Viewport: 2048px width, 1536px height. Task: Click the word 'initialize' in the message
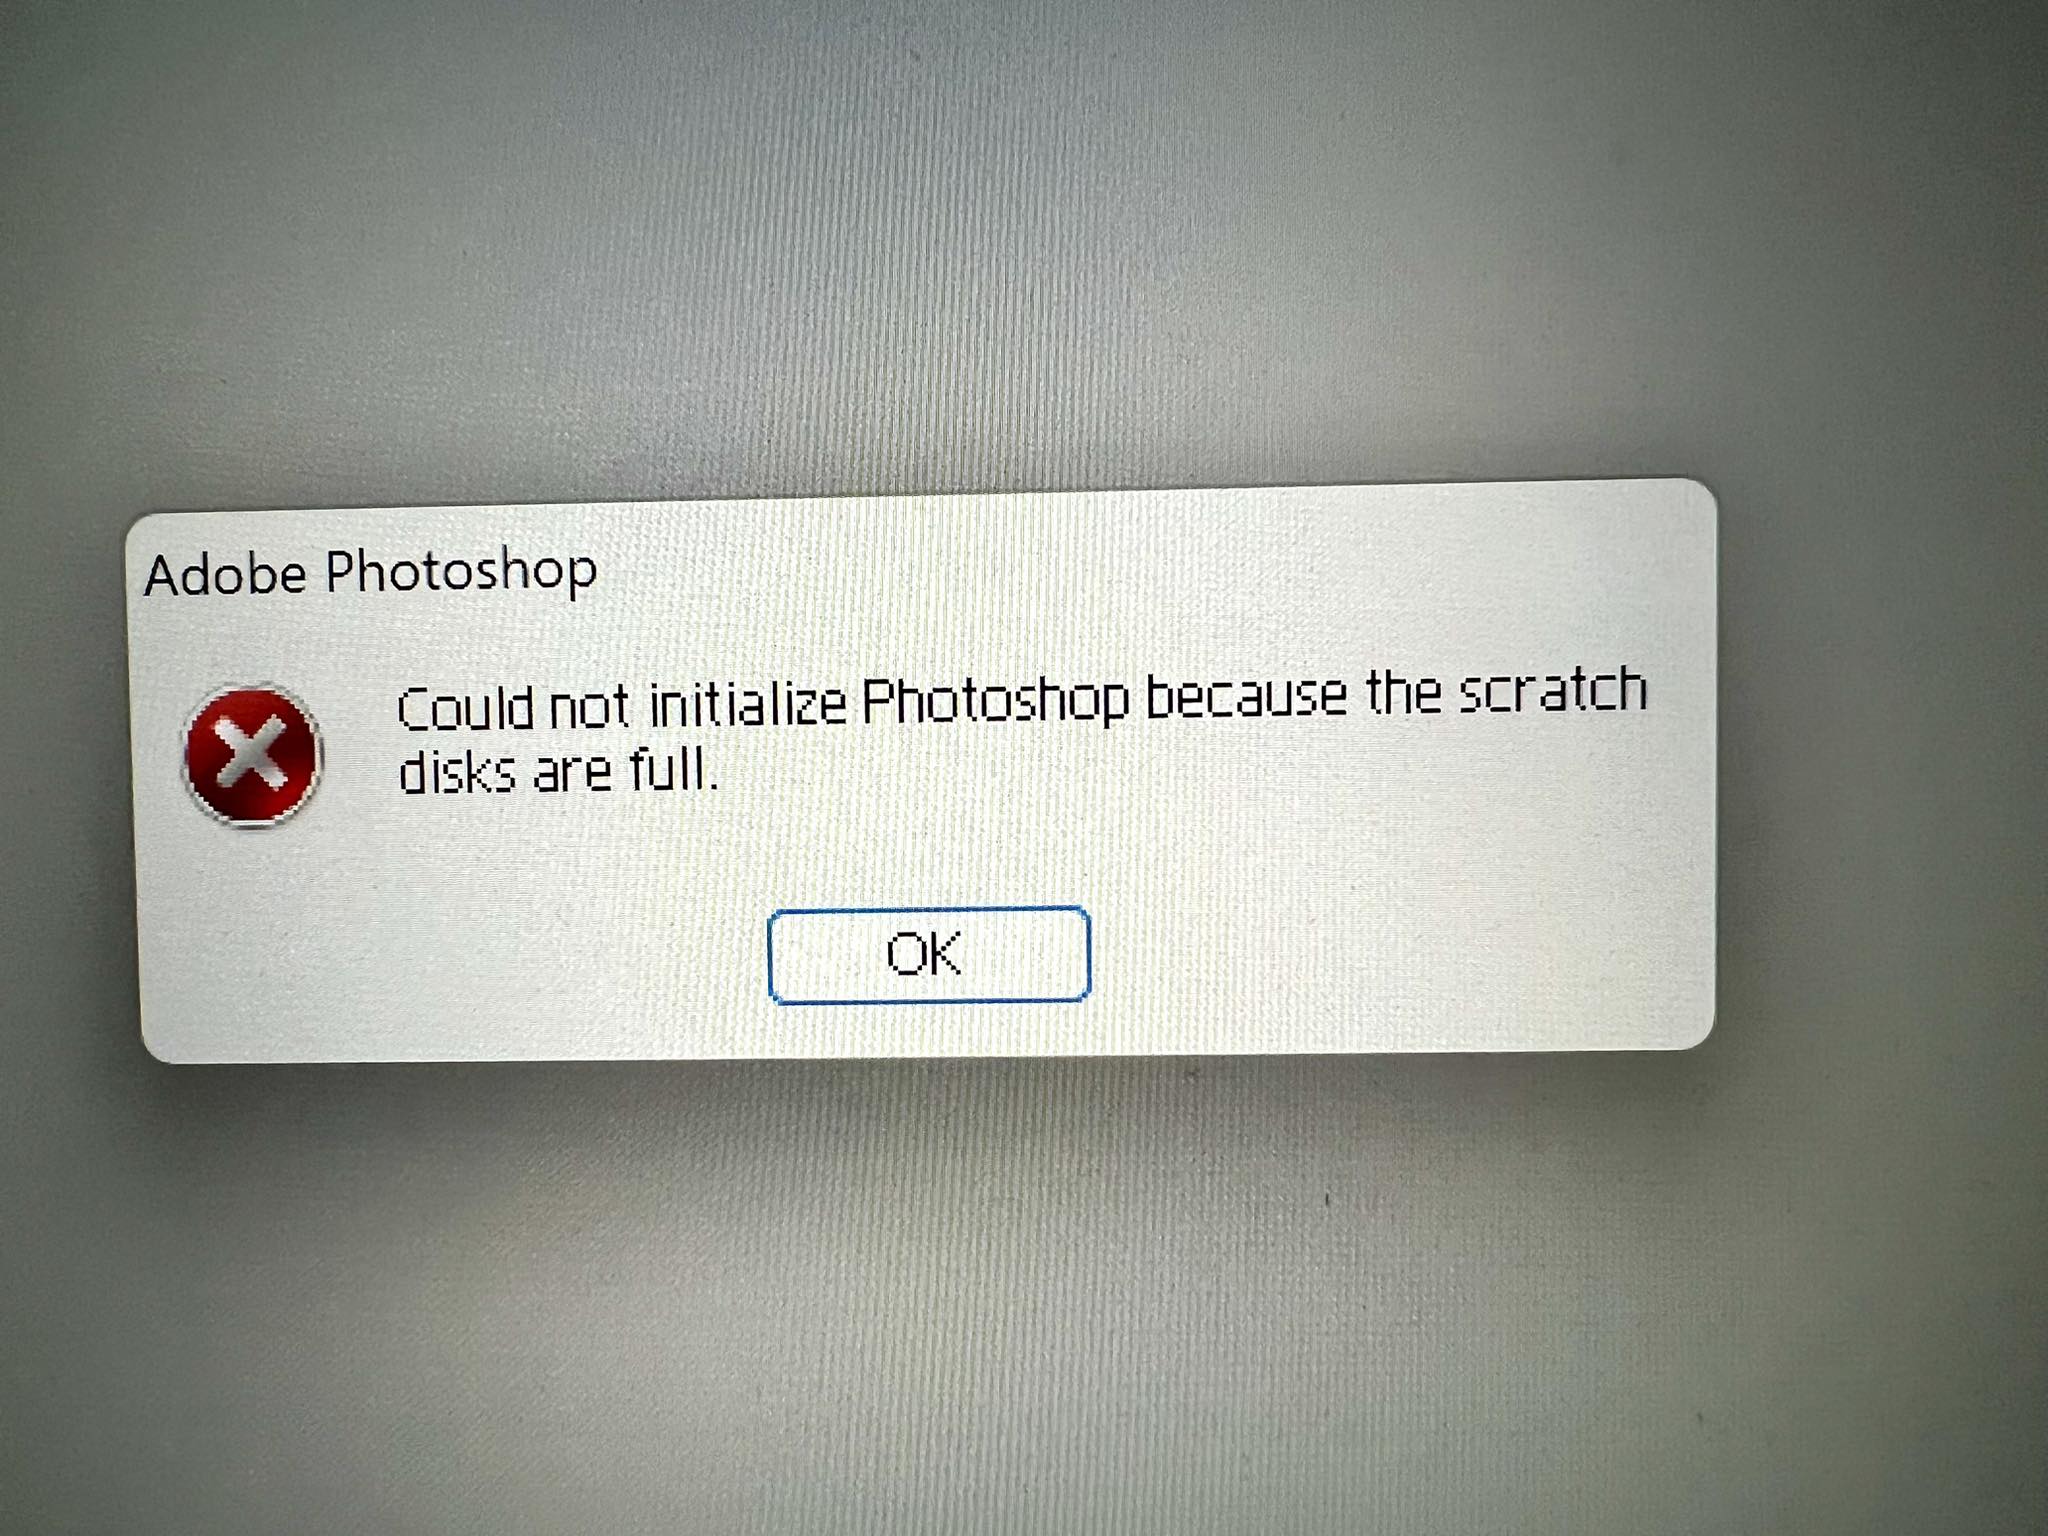coord(748,703)
